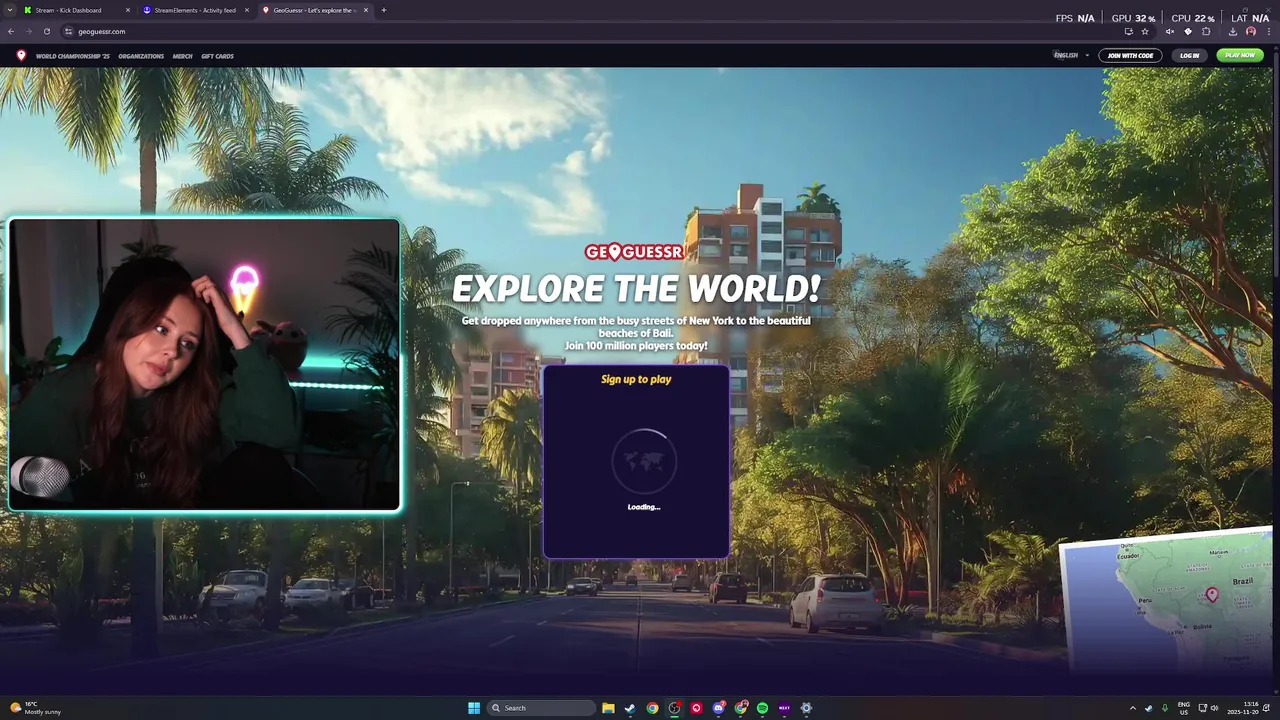Click the green microphone tray icon
1280x720 pixels.
[1164, 708]
